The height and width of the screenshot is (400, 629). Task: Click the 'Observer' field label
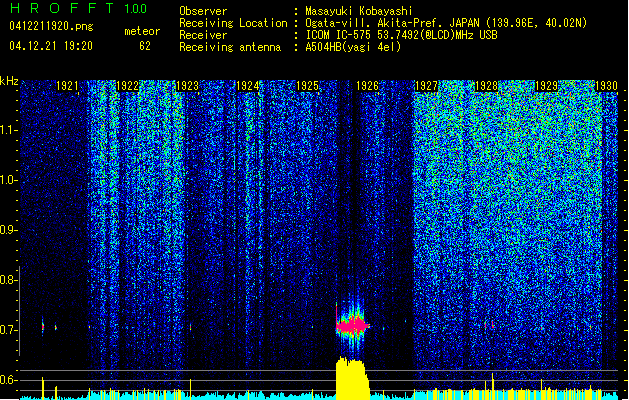203,11
